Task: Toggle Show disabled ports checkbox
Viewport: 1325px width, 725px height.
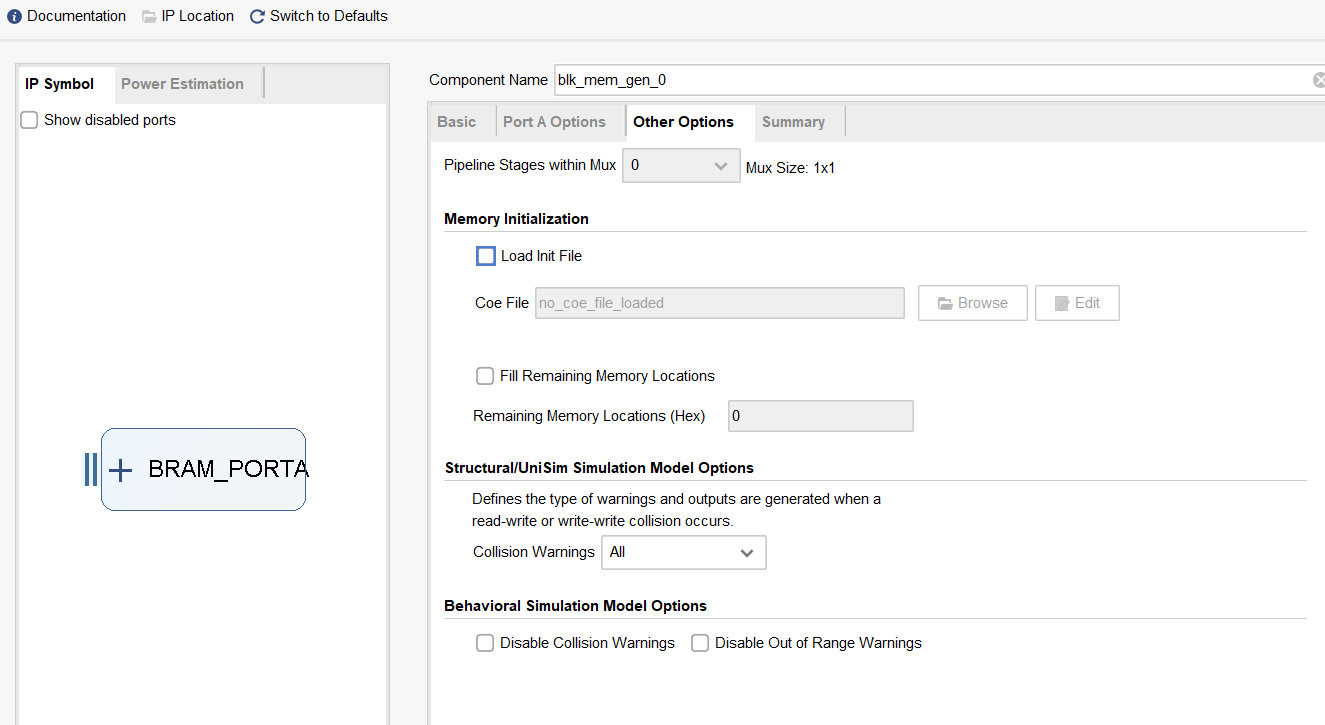Action: point(30,120)
